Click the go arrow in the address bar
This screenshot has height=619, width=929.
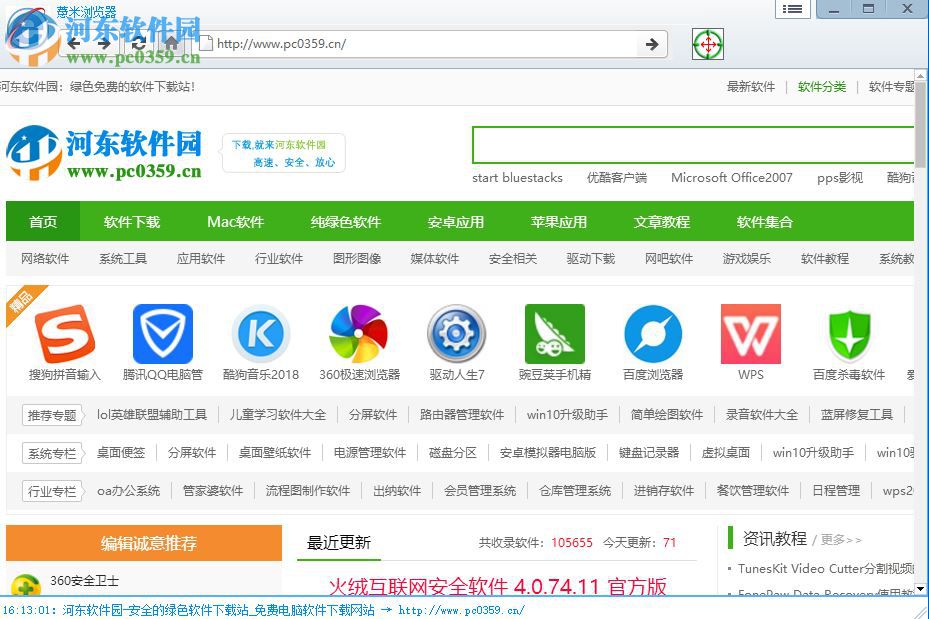(x=652, y=44)
